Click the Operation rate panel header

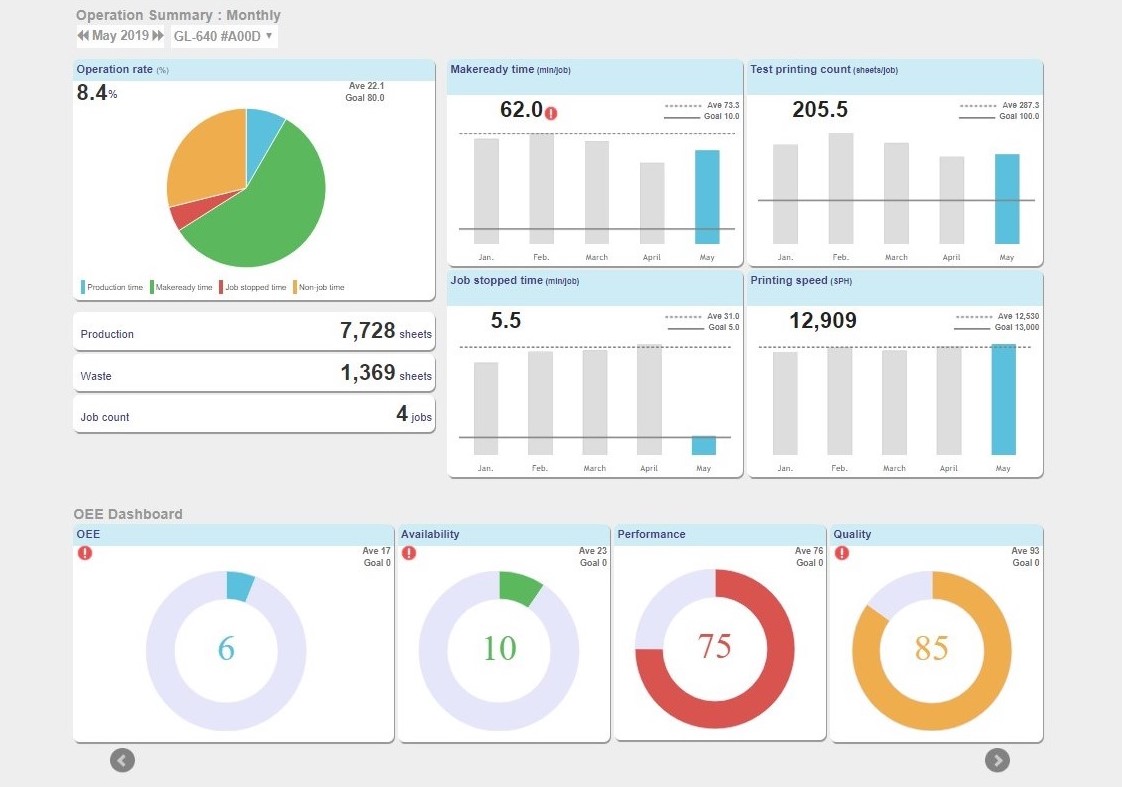click(254, 70)
